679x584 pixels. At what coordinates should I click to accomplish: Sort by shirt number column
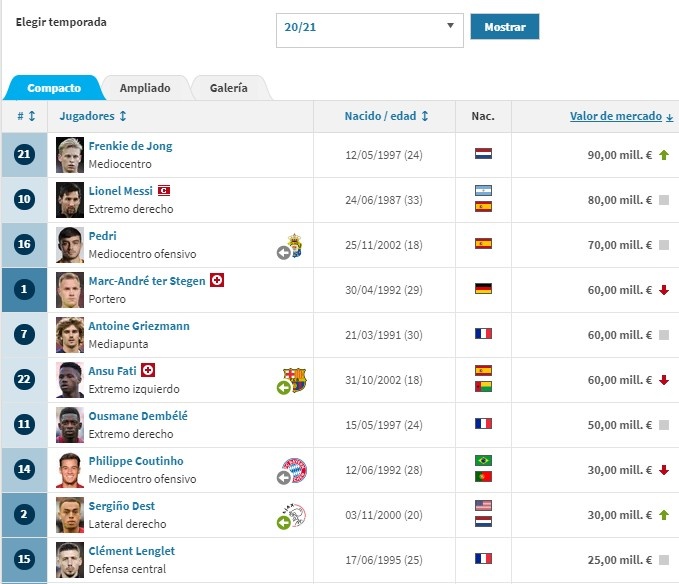[x=32, y=117]
